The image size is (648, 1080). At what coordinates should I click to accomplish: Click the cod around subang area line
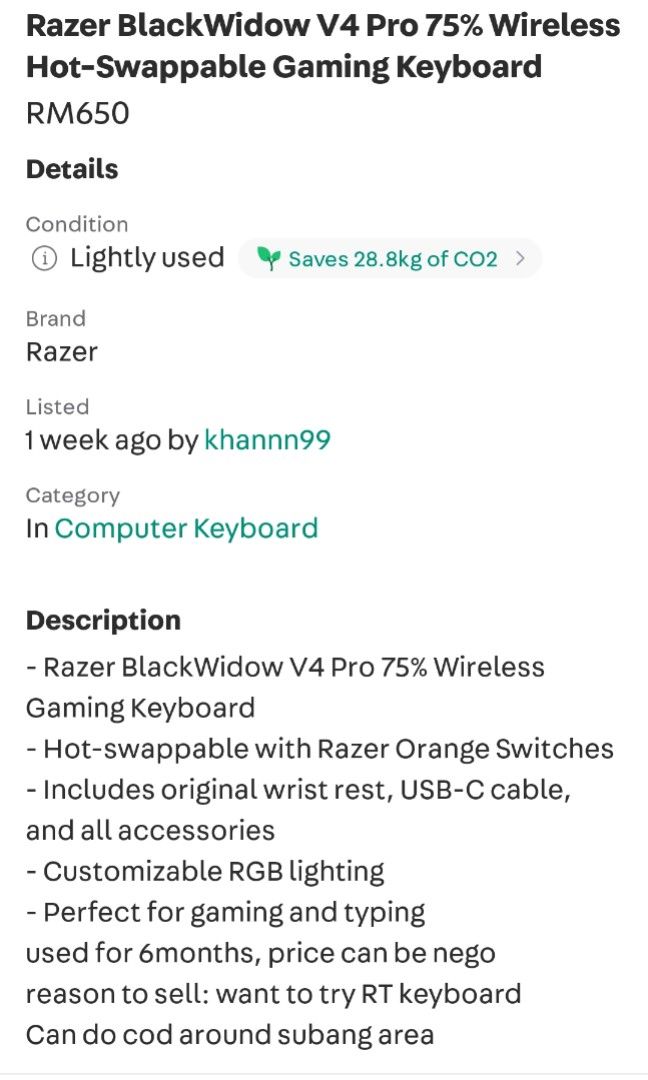click(229, 1035)
